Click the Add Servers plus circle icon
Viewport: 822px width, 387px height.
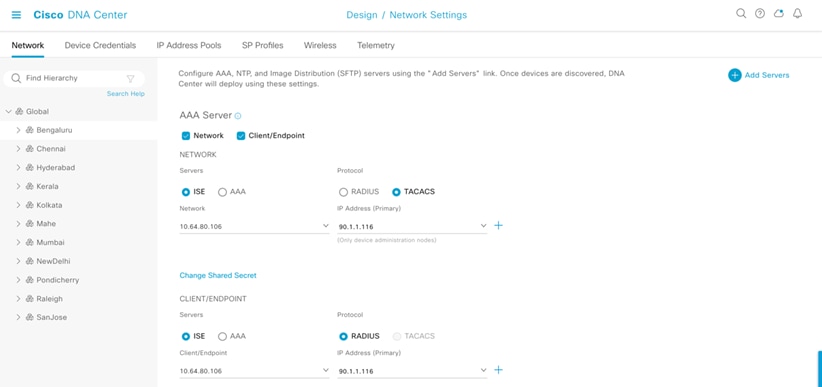[x=734, y=75]
